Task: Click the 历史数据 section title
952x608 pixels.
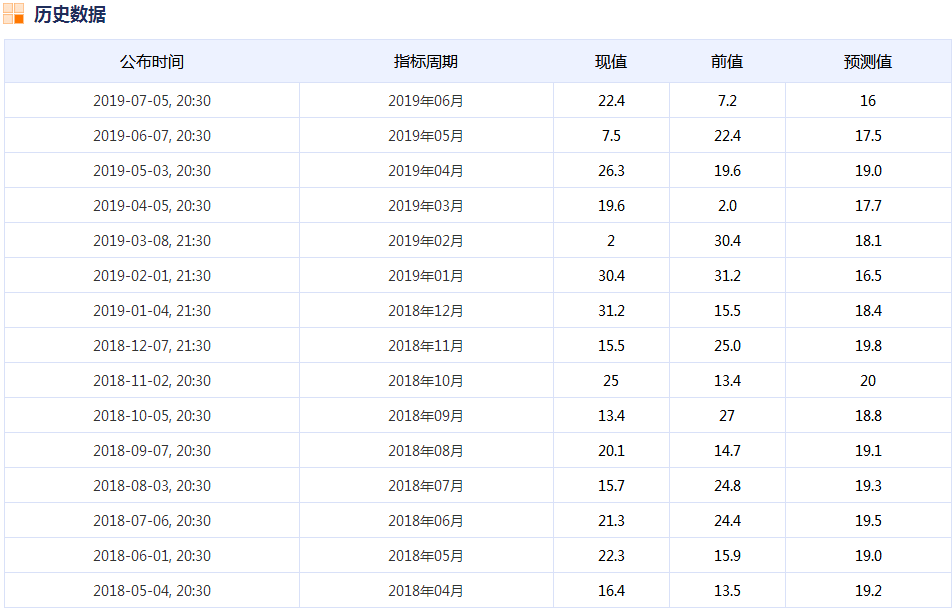Action: pos(69,14)
